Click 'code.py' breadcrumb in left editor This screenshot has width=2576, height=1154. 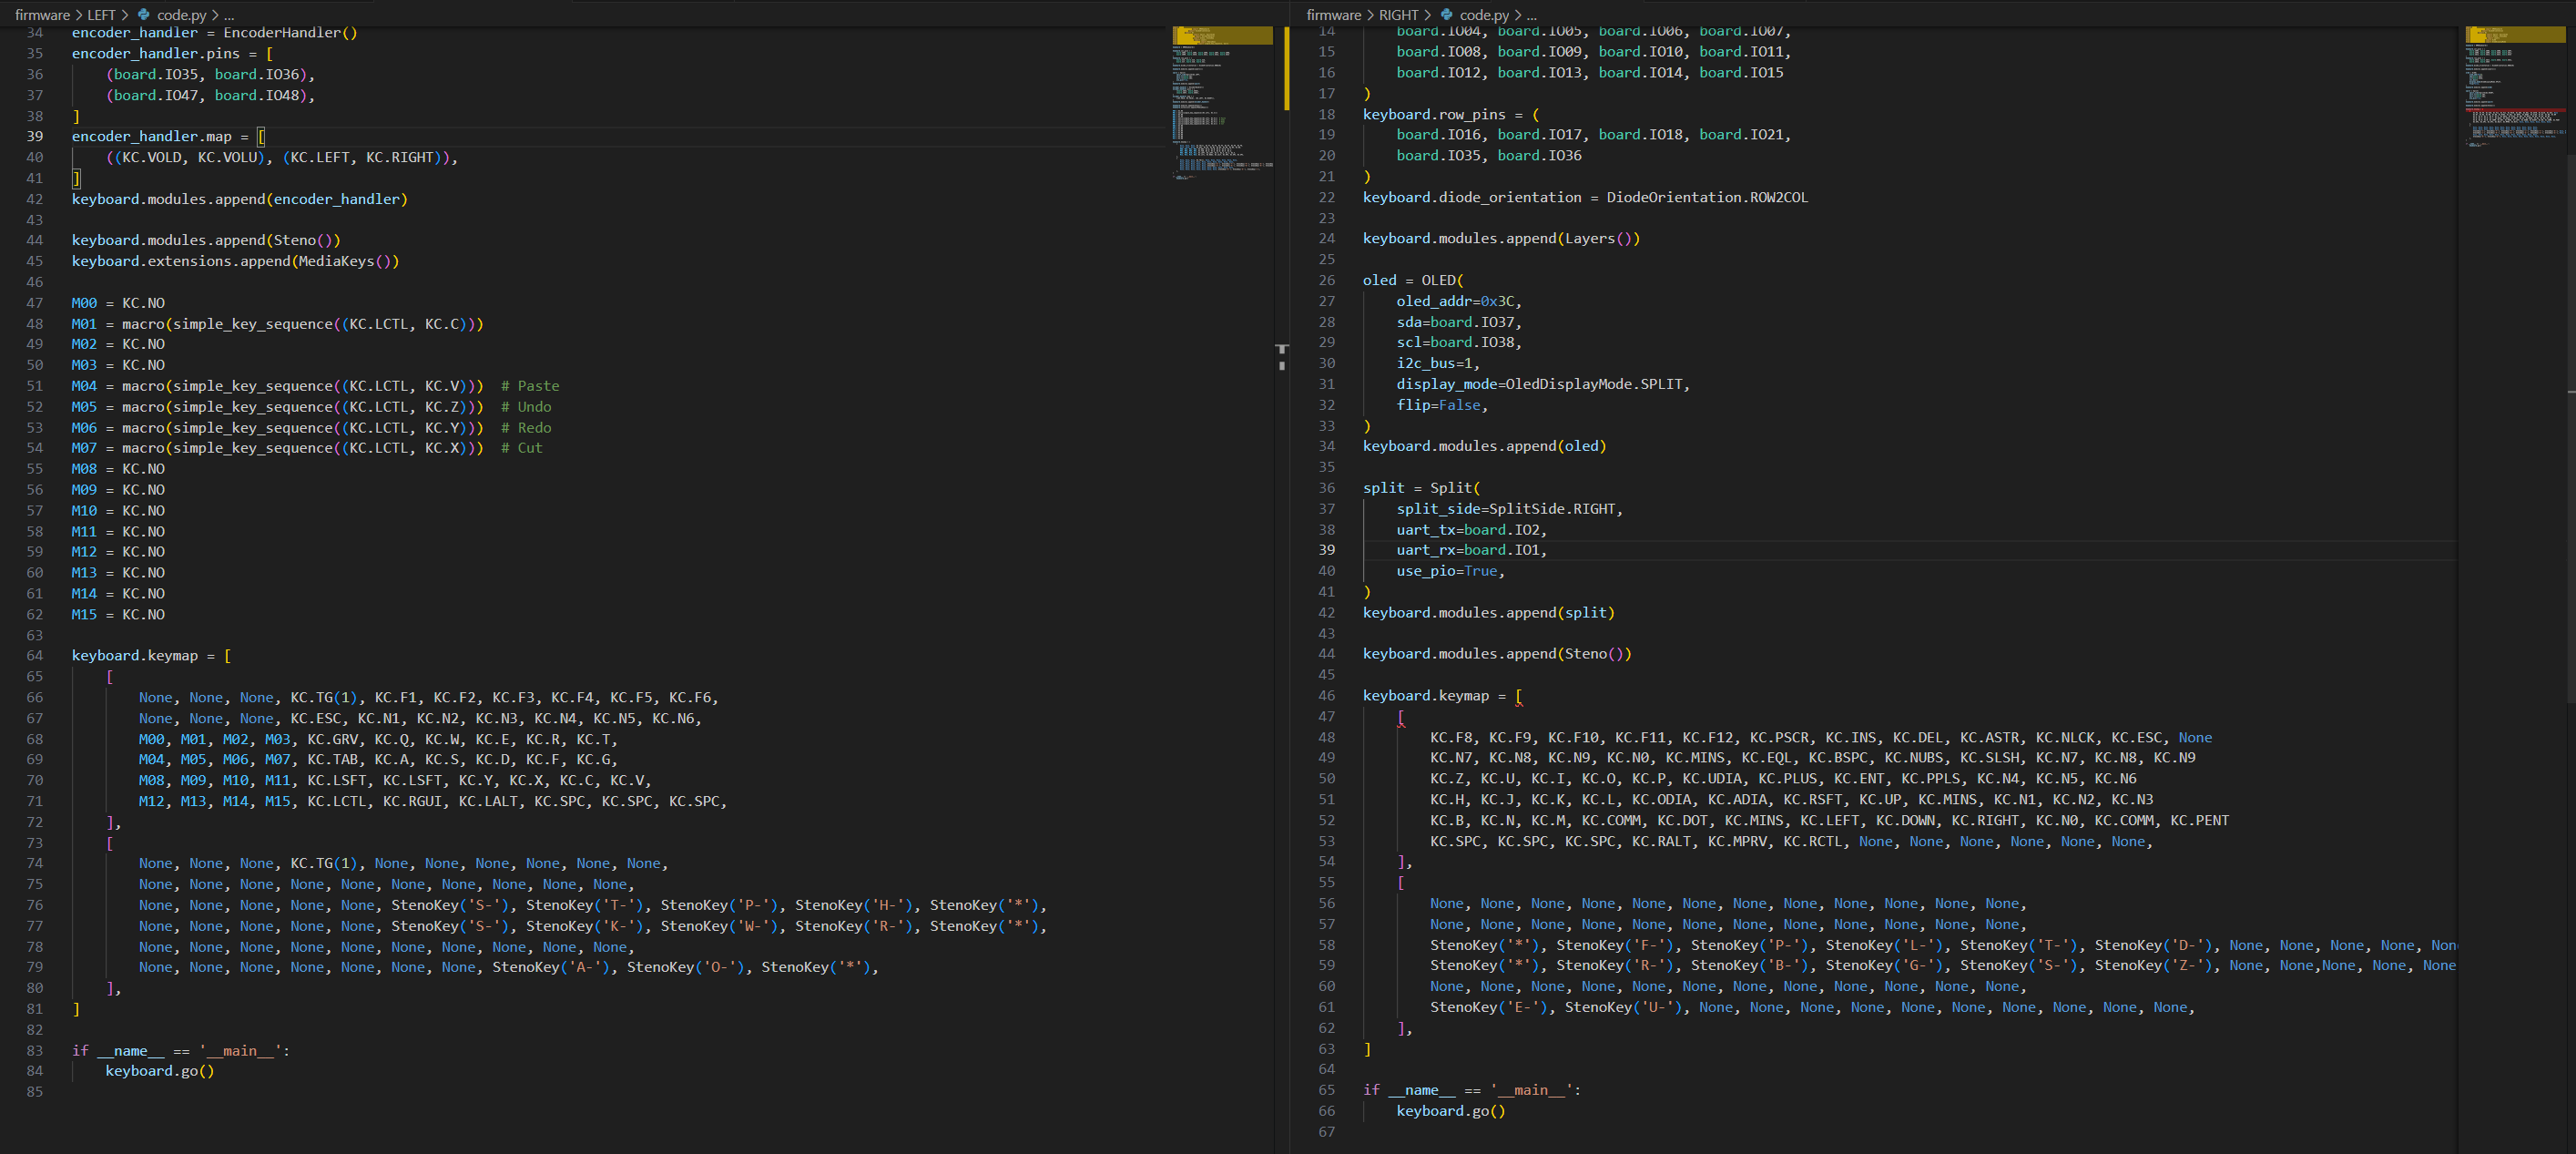pos(181,15)
